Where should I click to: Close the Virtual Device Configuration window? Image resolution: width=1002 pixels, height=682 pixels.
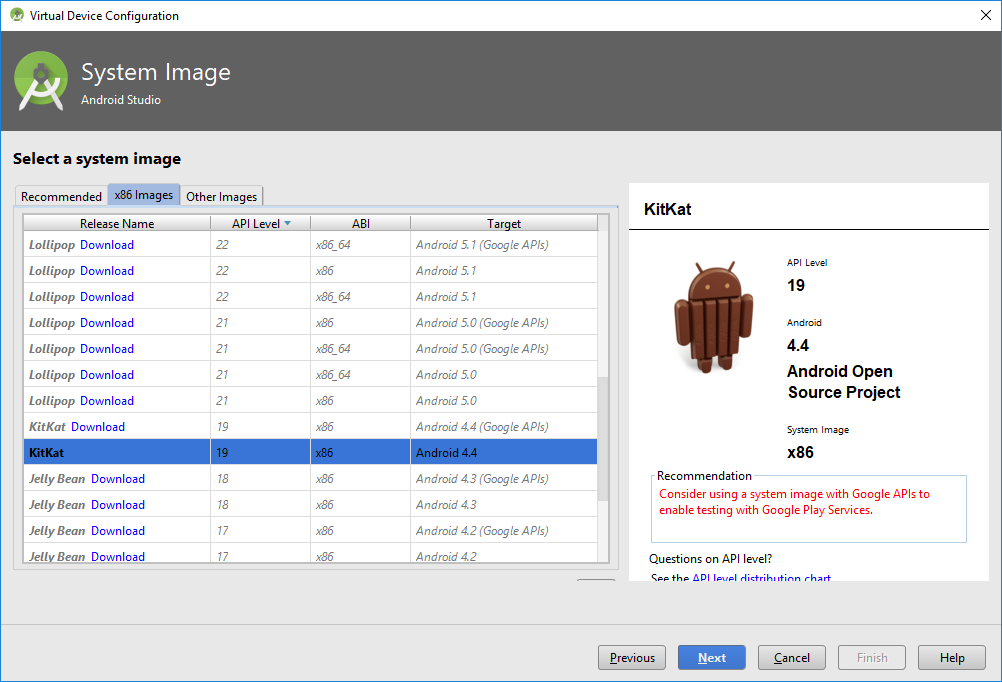click(985, 15)
